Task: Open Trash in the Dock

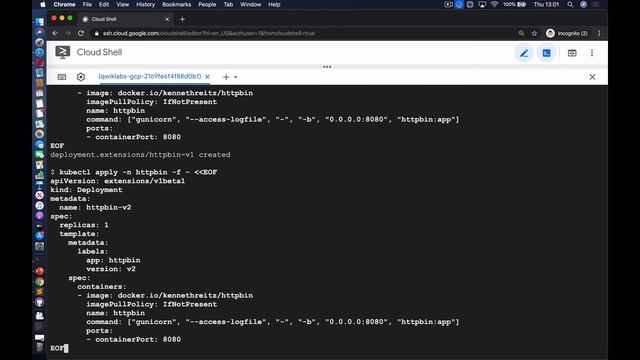Action: click(x=40, y=347)
